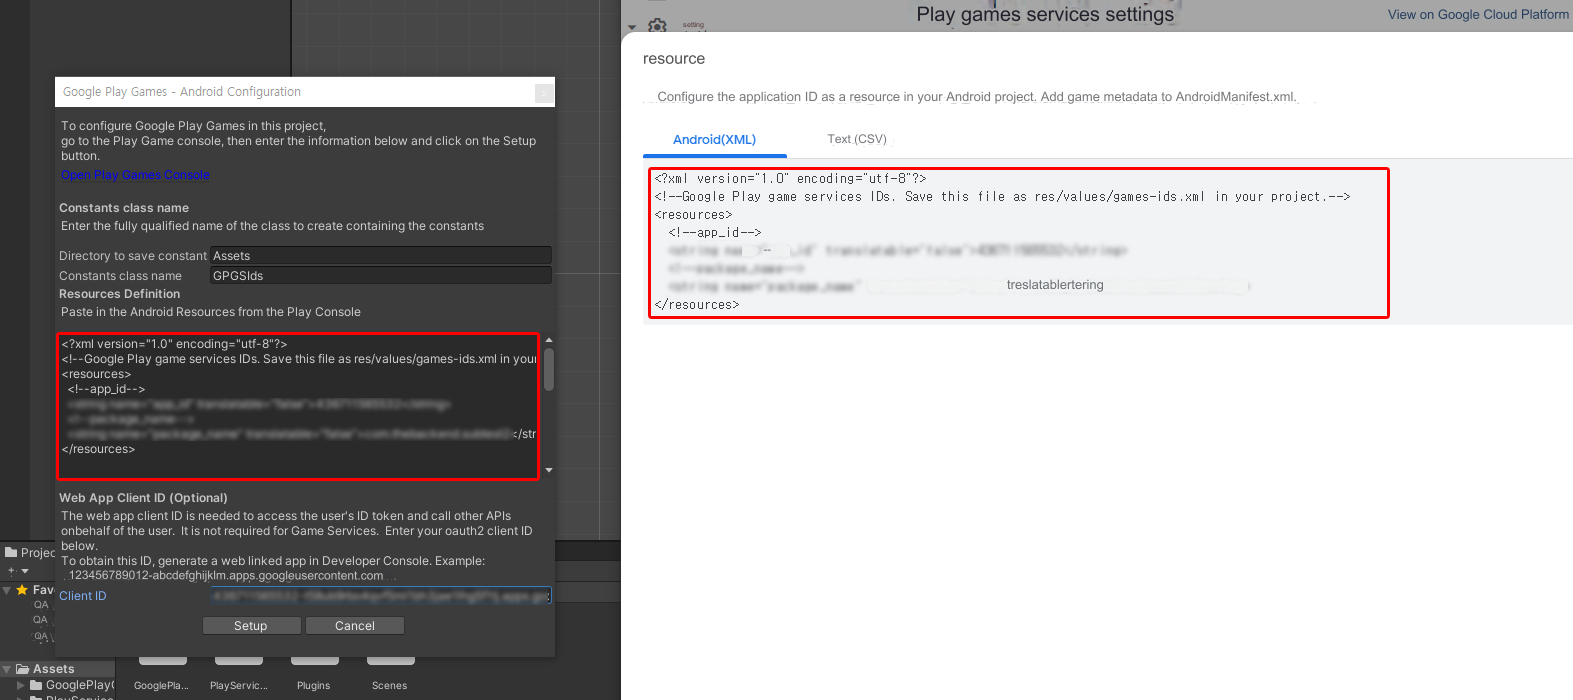Click Project tab folder icon
The height and width of the screenshot is (700, 1573).
[11, 552]
